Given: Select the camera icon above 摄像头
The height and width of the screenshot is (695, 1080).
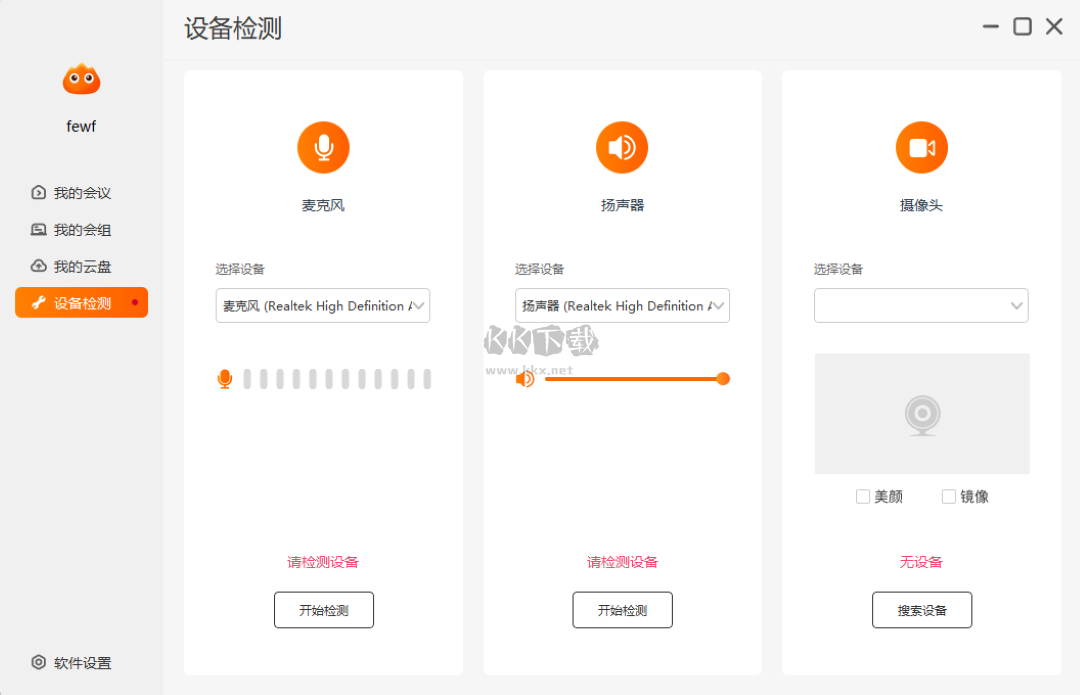Looking at the screenshot, I should click(x=921, y=147).
